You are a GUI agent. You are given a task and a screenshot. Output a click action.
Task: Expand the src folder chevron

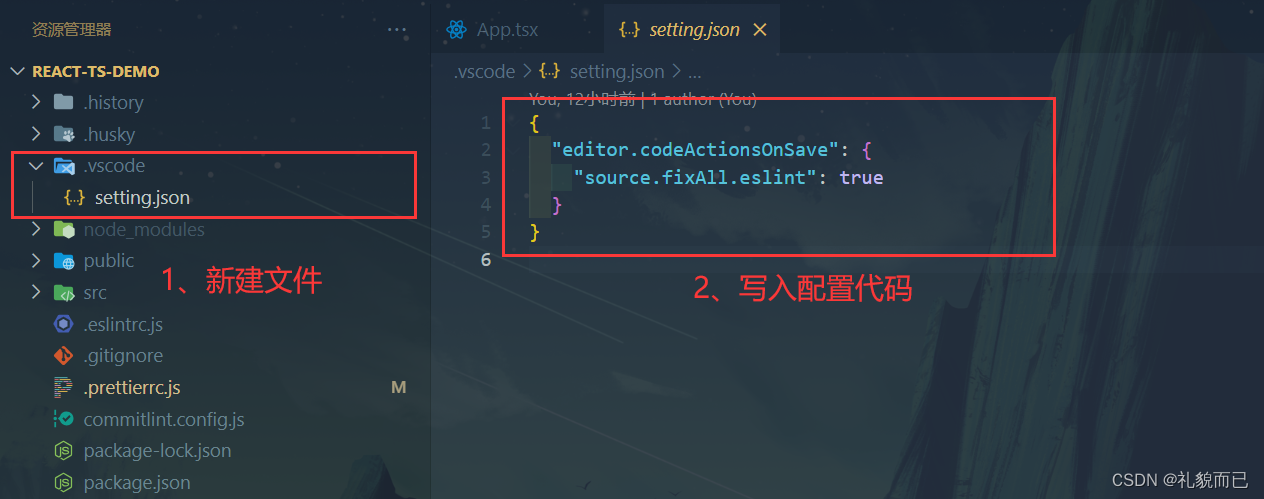36,292
